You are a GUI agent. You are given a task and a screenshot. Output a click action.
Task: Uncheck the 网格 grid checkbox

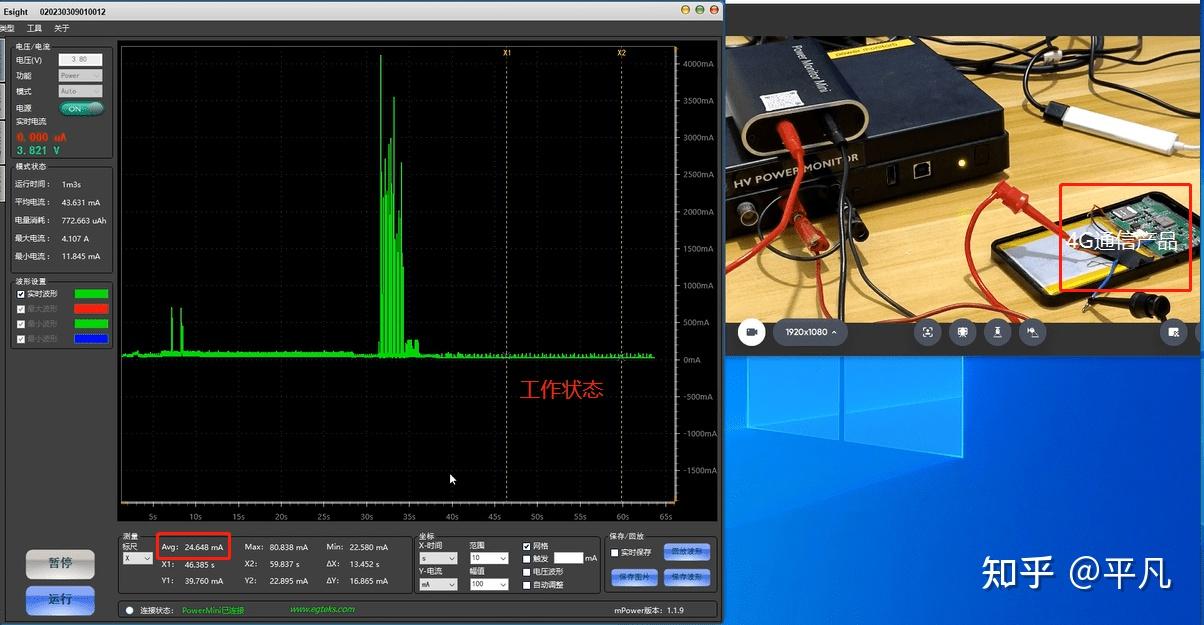click(x=526, y=546)
